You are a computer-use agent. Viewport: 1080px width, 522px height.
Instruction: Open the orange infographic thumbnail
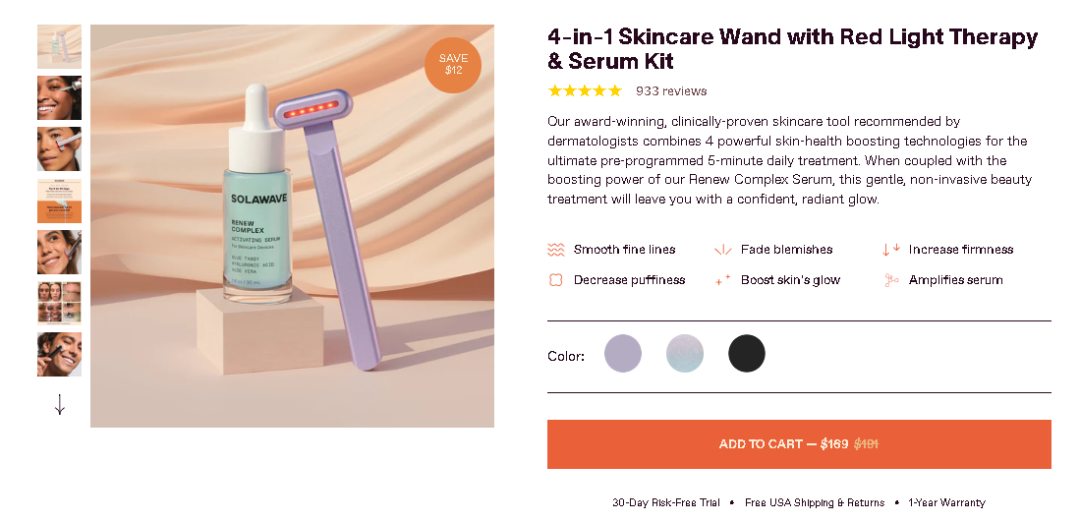pos(59,200)
